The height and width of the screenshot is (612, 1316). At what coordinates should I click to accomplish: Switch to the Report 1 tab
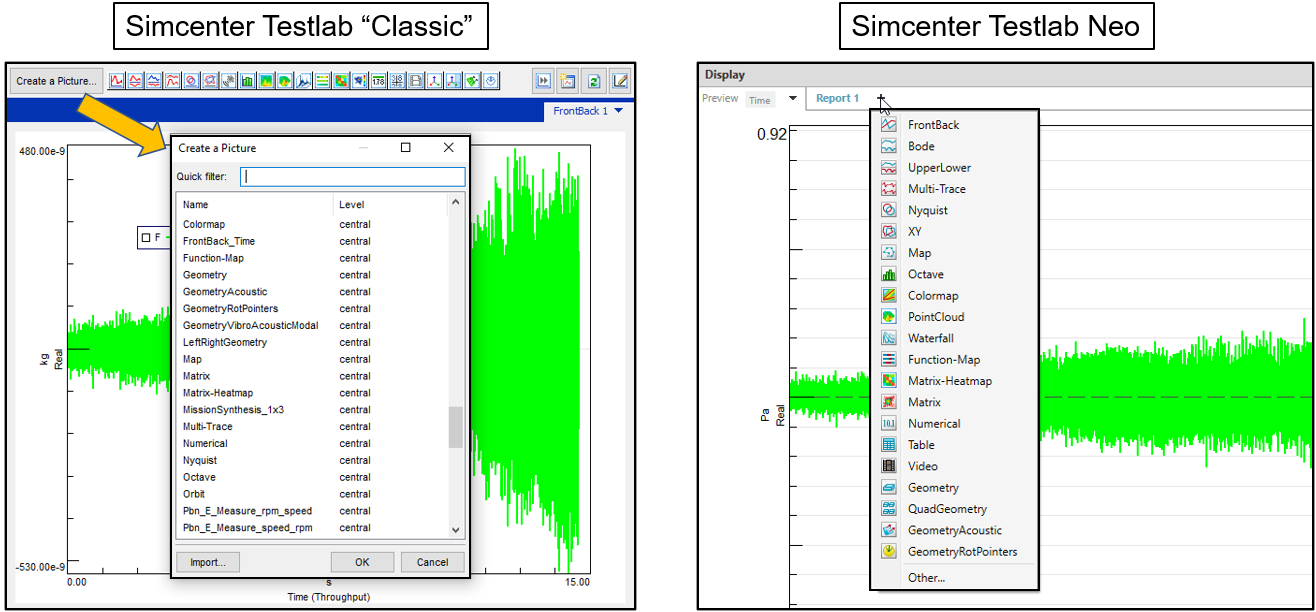point(837,98)
